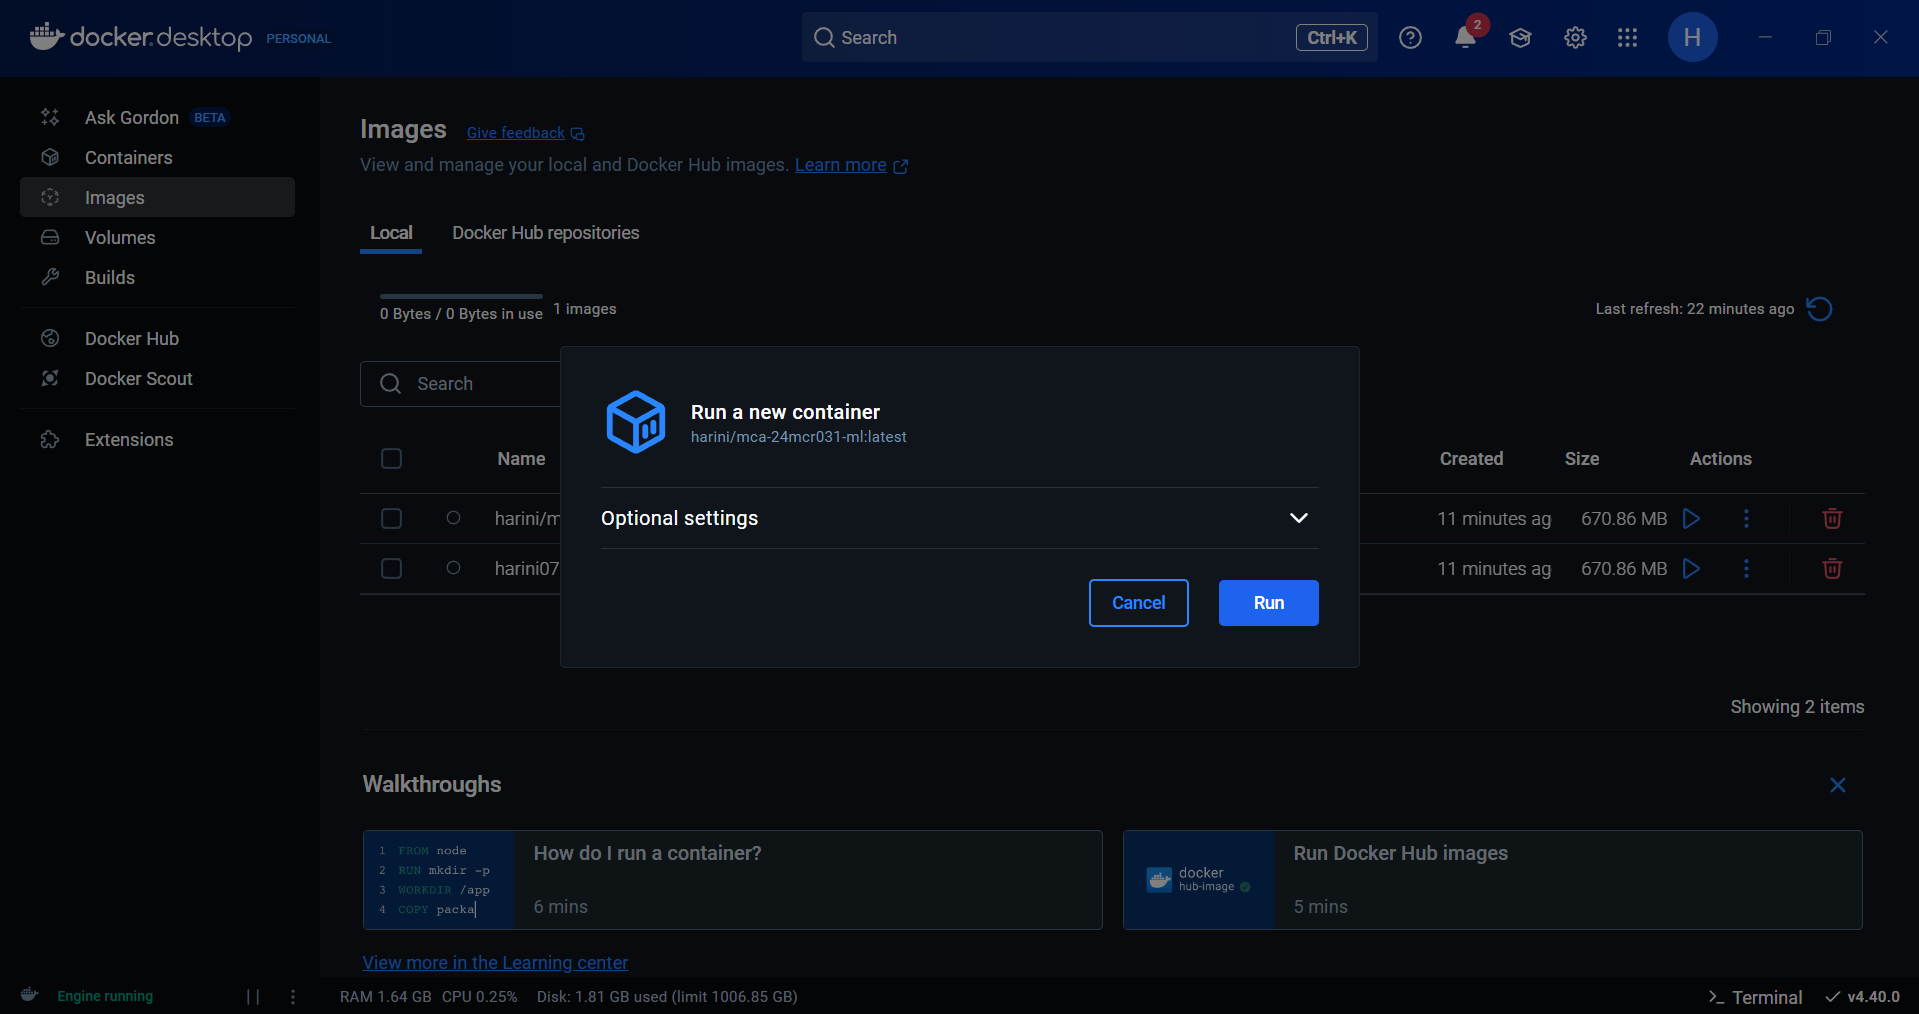Open Builds in sidebar
Screen dimensions: 1919x1014
tap(157, 277)
